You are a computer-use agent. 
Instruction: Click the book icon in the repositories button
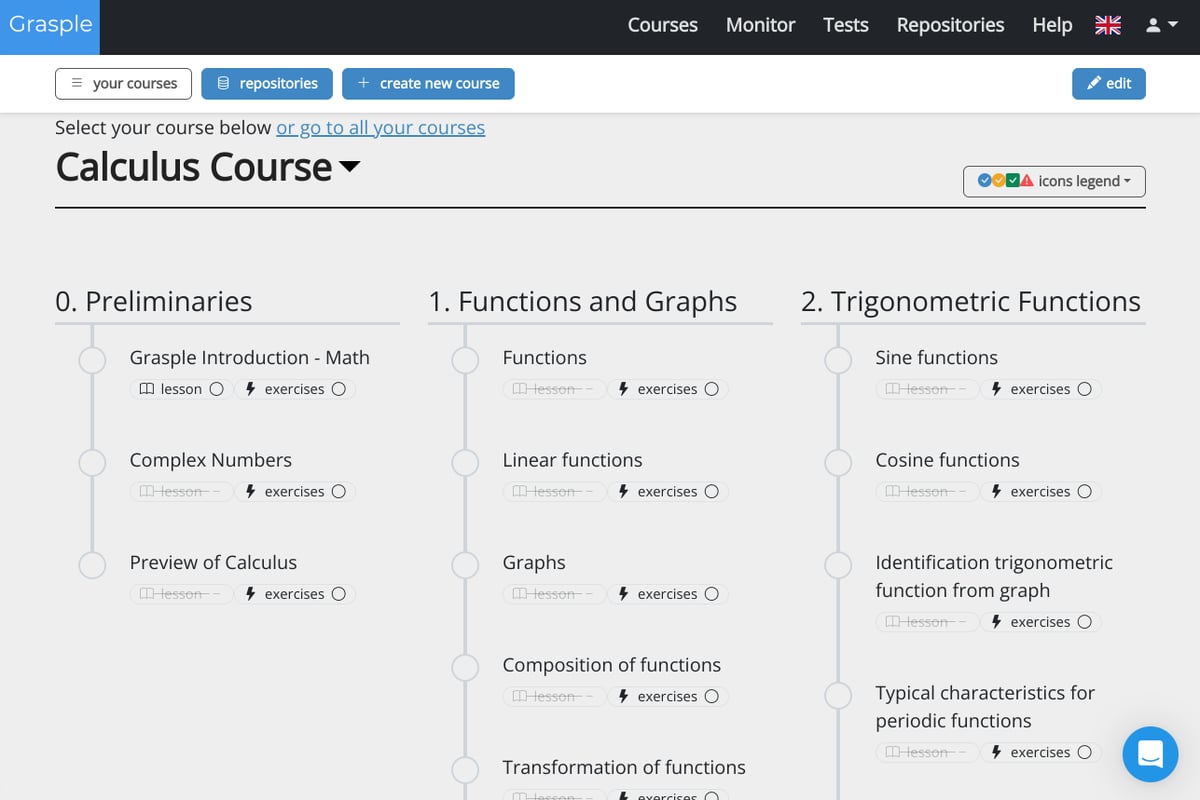coord(221,84)
